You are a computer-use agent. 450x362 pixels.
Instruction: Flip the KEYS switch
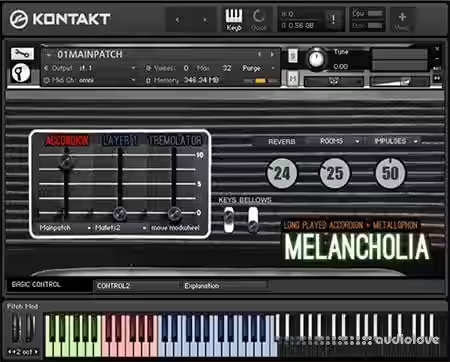[x=229, y=219]
